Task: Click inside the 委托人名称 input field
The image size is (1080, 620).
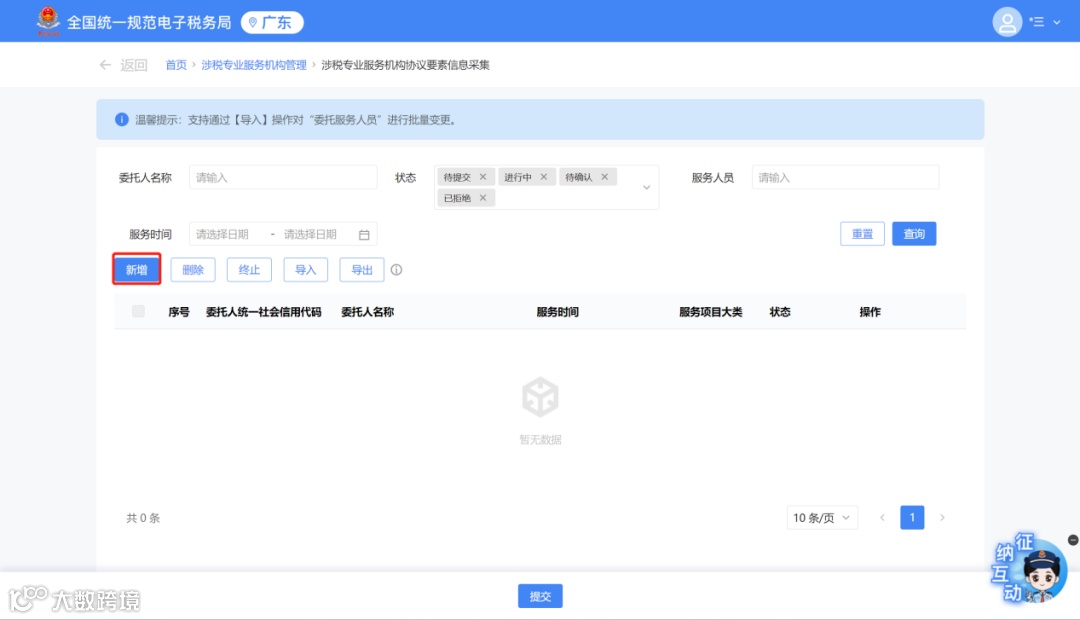Action: 283,176
